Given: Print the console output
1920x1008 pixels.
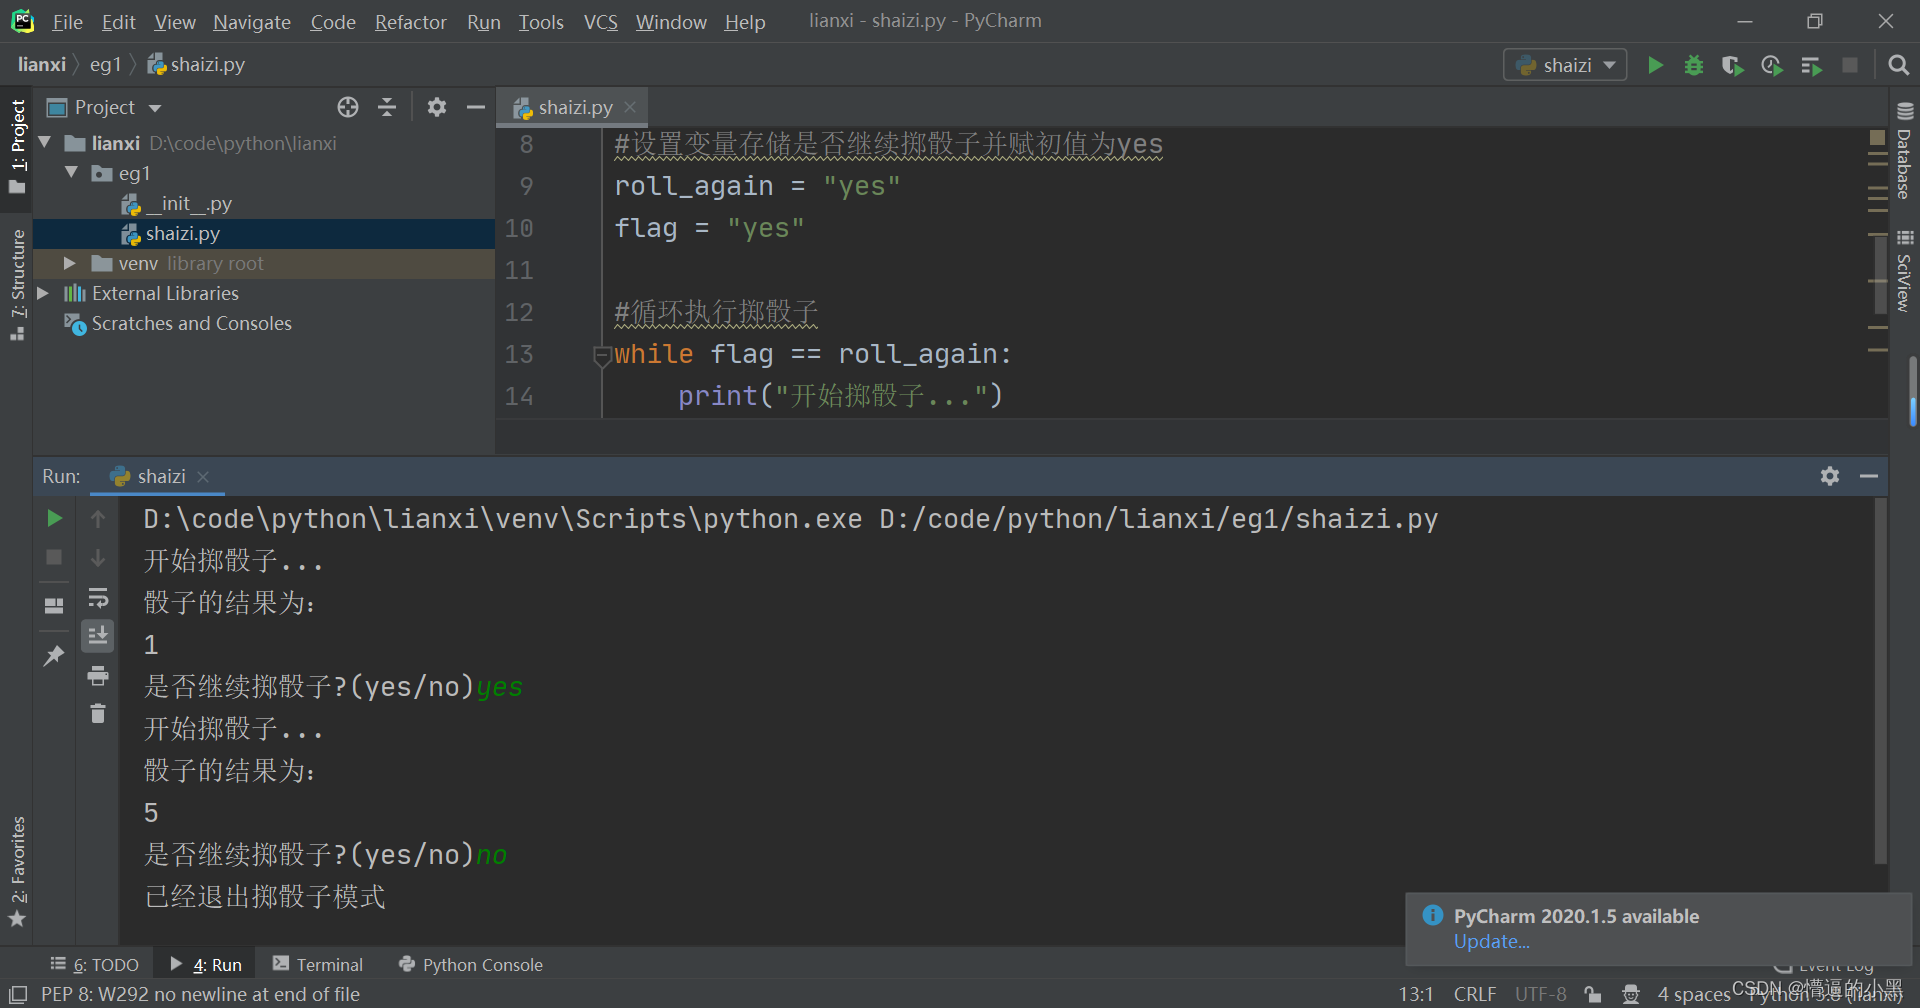Looking at the screenshot, I should (x=98, y=676).
